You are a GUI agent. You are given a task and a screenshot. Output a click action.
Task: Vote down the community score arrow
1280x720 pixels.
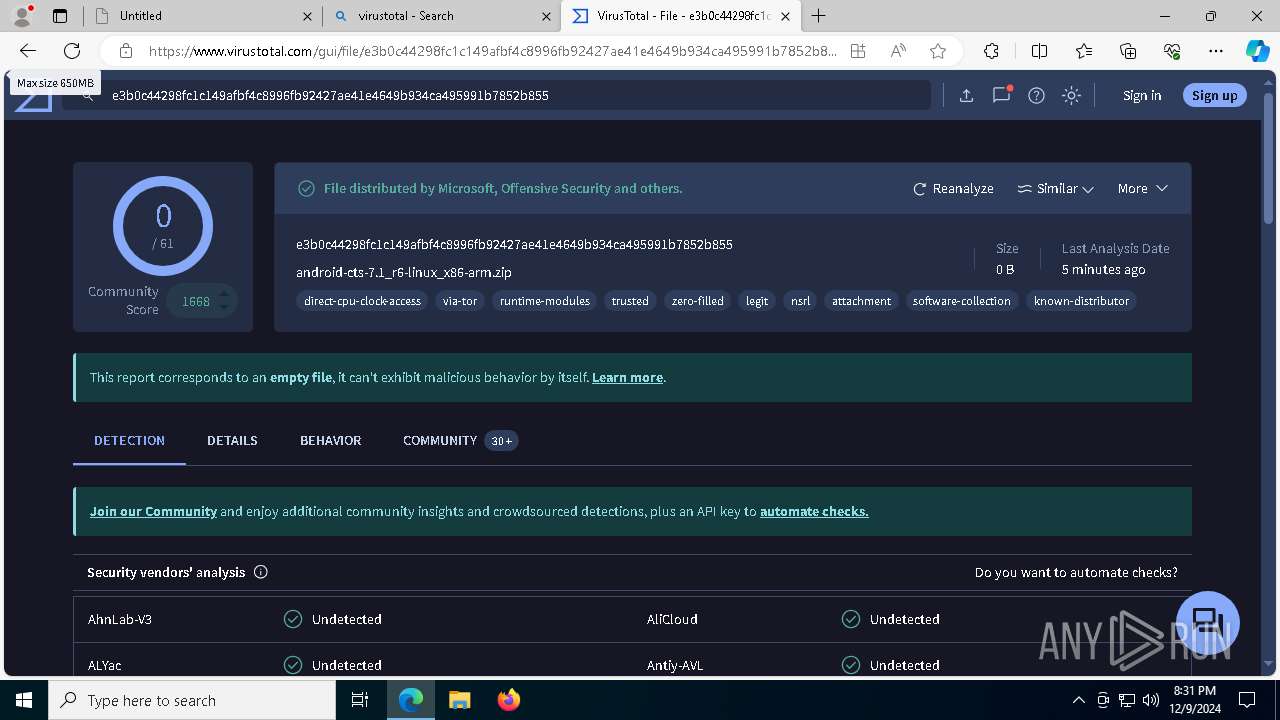click(225, 308)
